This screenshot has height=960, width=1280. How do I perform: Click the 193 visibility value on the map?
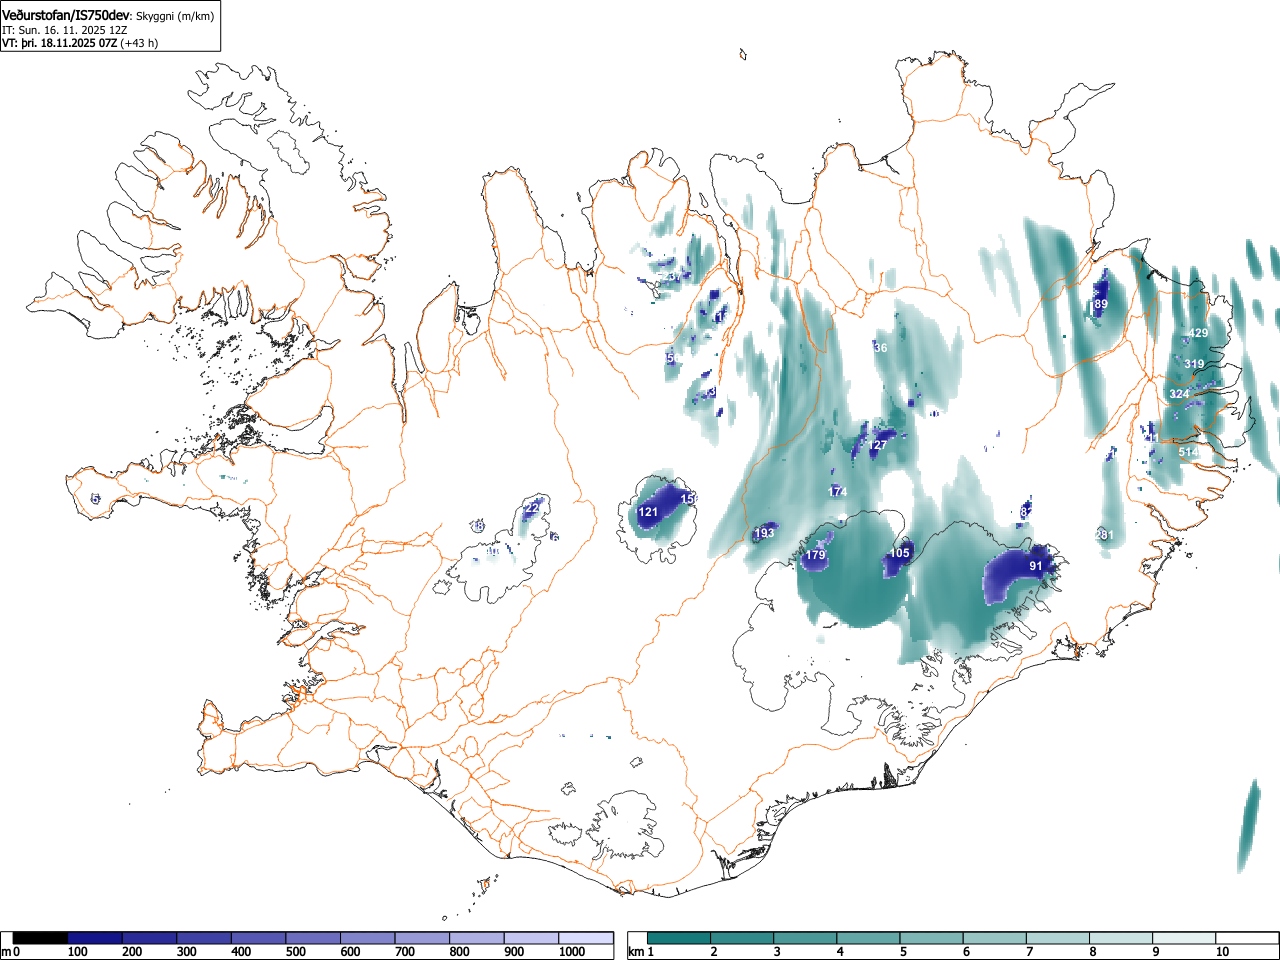(764, 533)
